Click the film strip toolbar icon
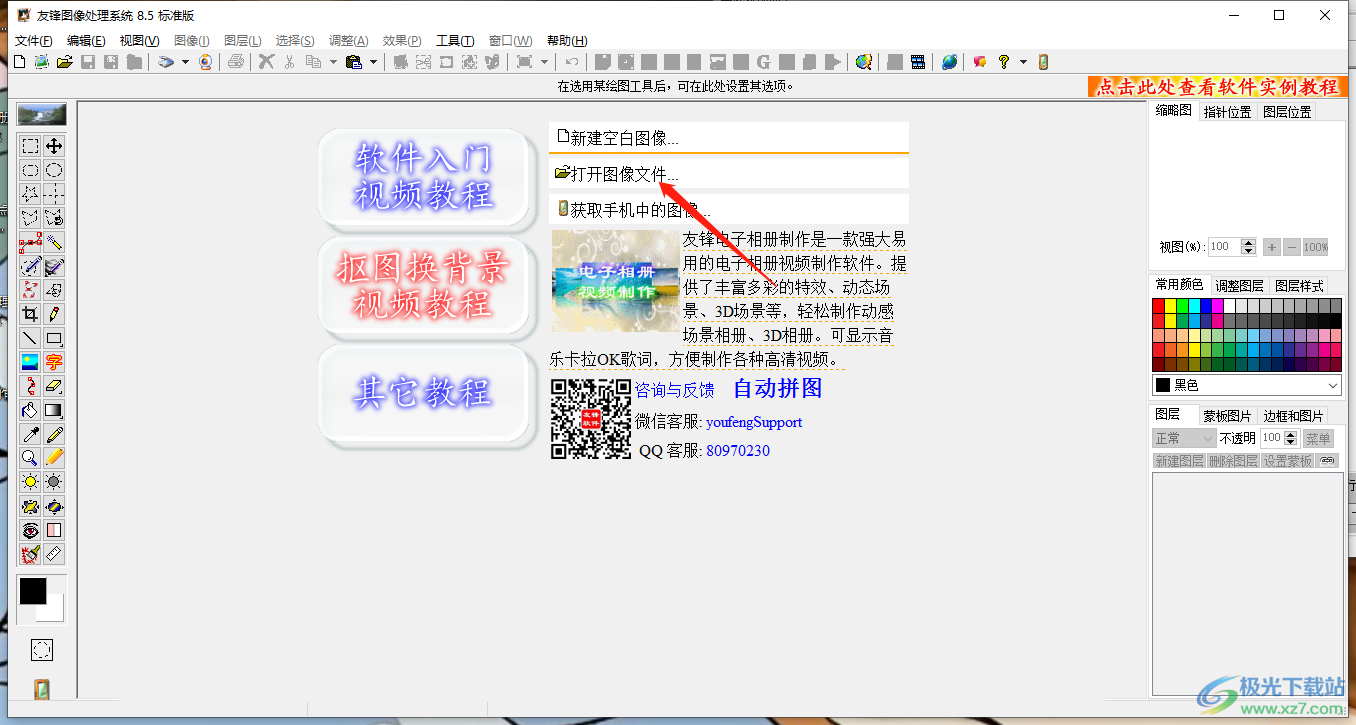1356x725 pixels. pyautogui.click(x=917, y=62)
